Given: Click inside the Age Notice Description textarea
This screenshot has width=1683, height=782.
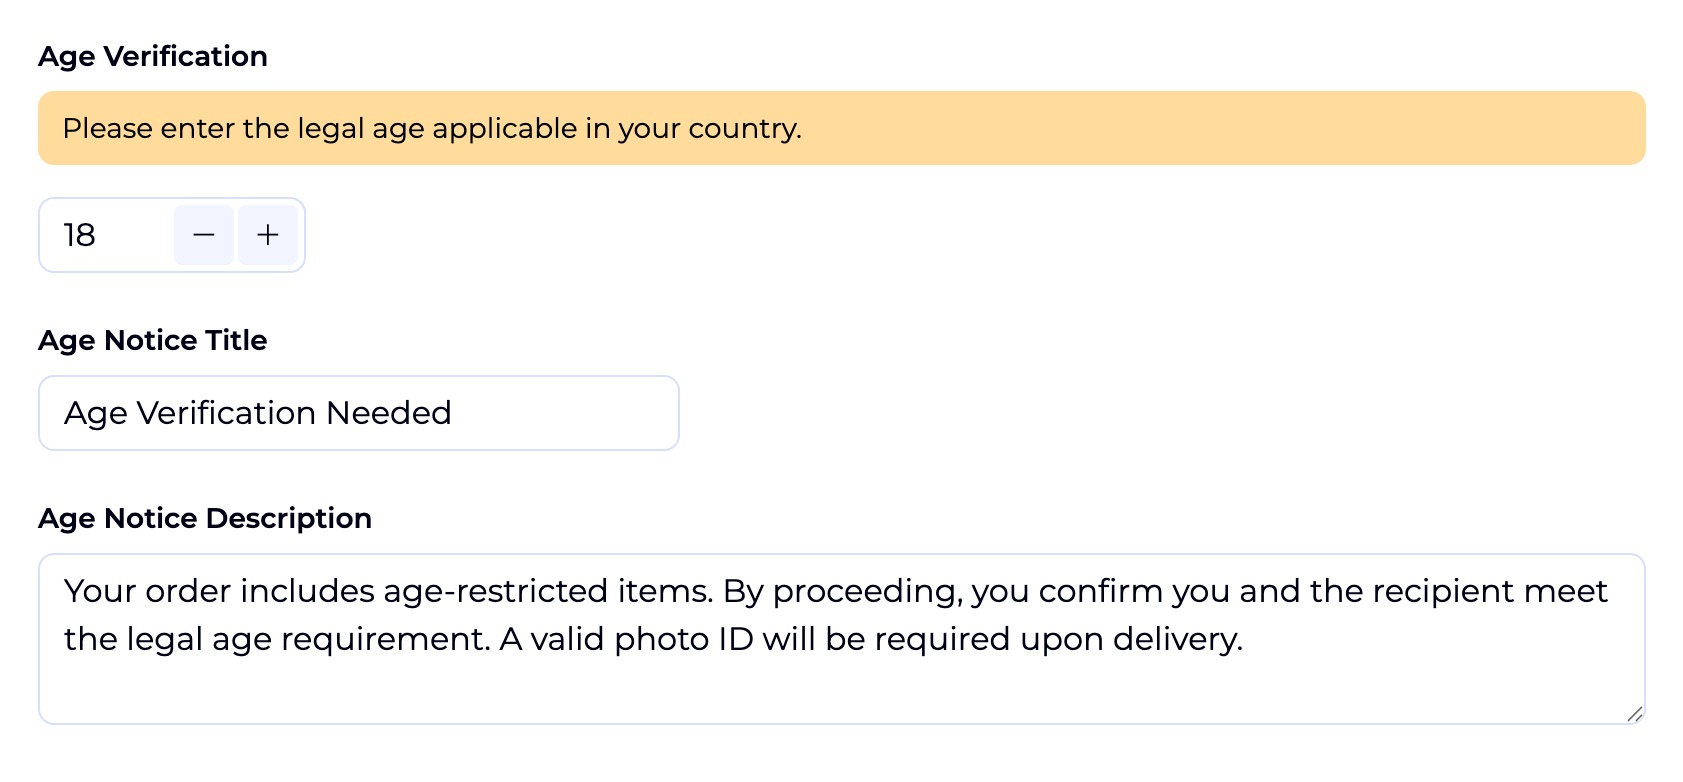Looking at the screenshot, I should pos(840,638).
